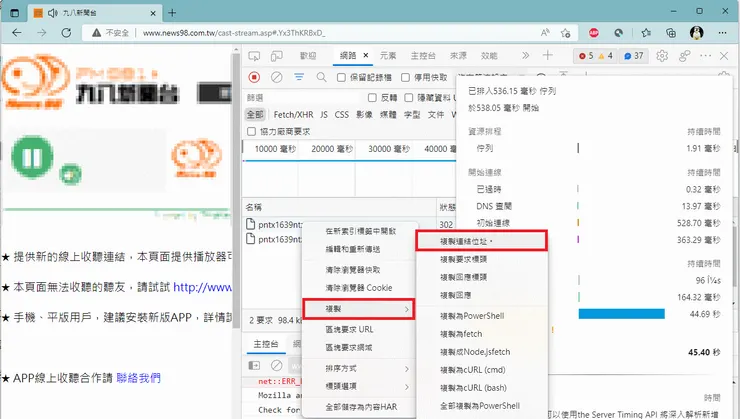
Task: Pause the radio stream on the page
Action: pyautogui.click(x=32, y=157)
